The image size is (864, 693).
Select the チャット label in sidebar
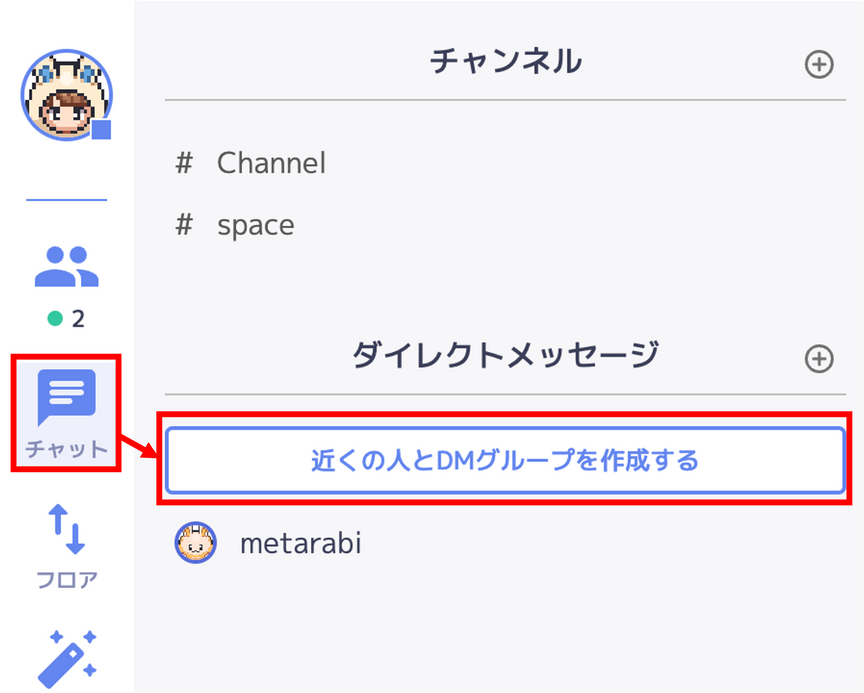pyautogui.click(x=67, y=449)
